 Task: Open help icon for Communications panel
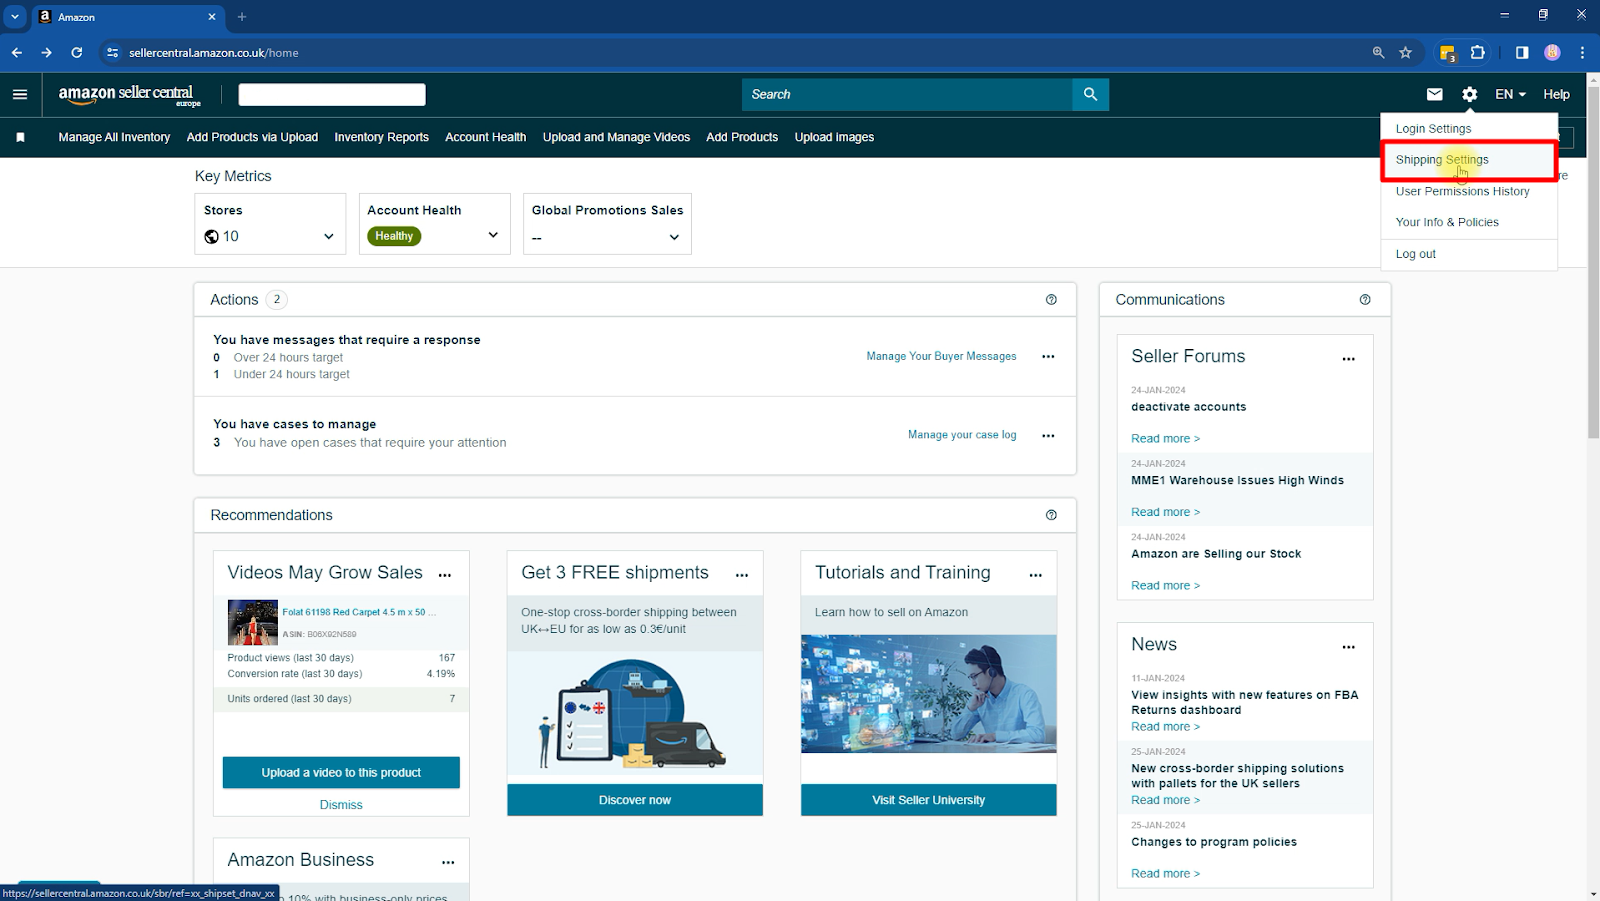(x=1365, y=299)
